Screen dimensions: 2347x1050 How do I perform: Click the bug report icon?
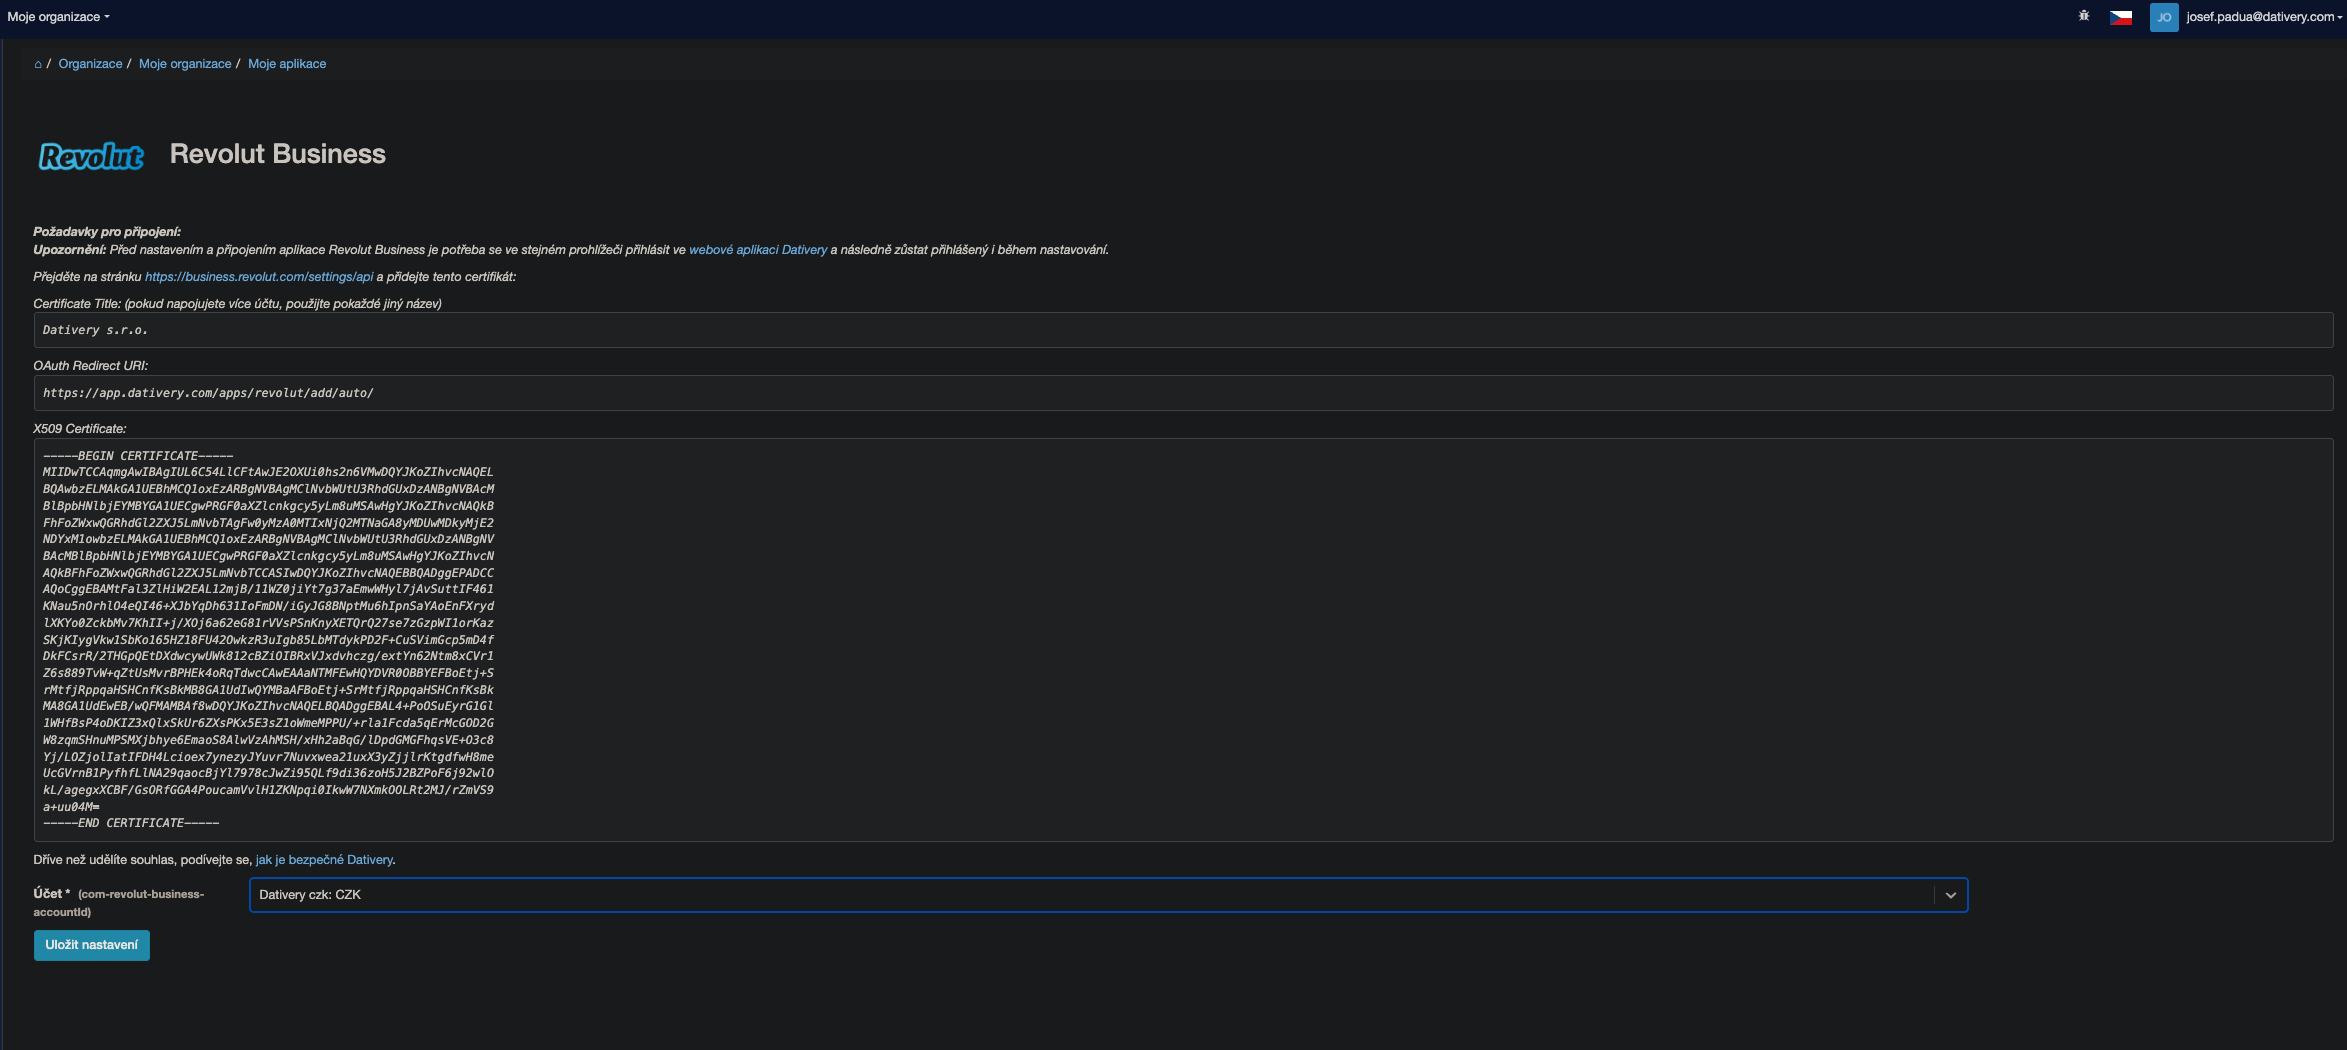[x=2084, y=16]
